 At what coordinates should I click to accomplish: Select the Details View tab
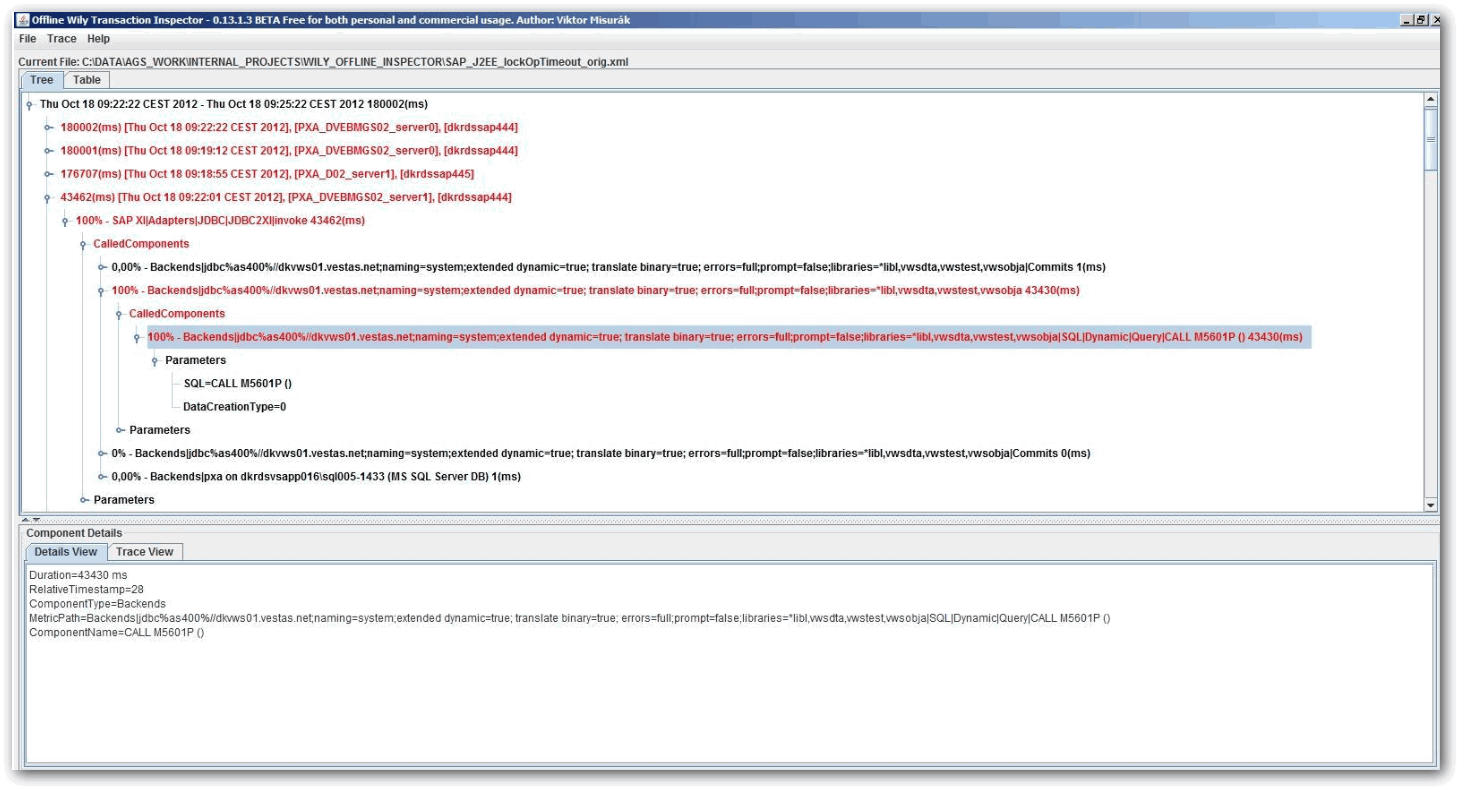point(64,551)
